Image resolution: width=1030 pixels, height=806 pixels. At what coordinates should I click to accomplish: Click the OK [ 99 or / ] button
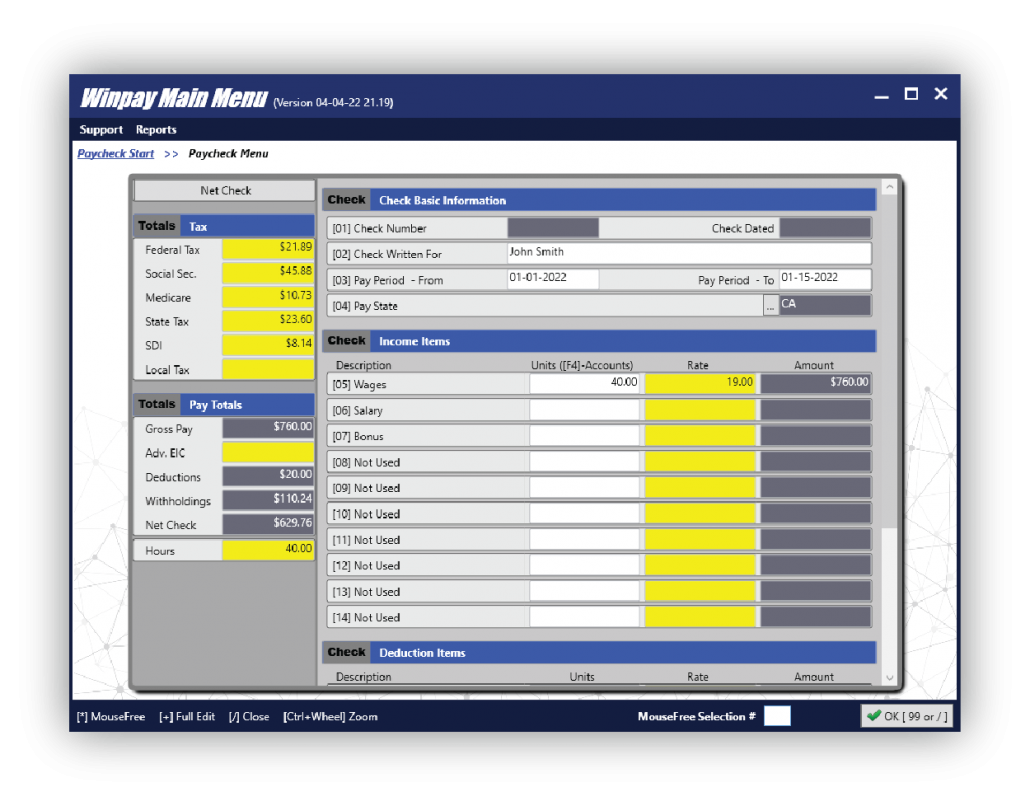tap(907, 716)
